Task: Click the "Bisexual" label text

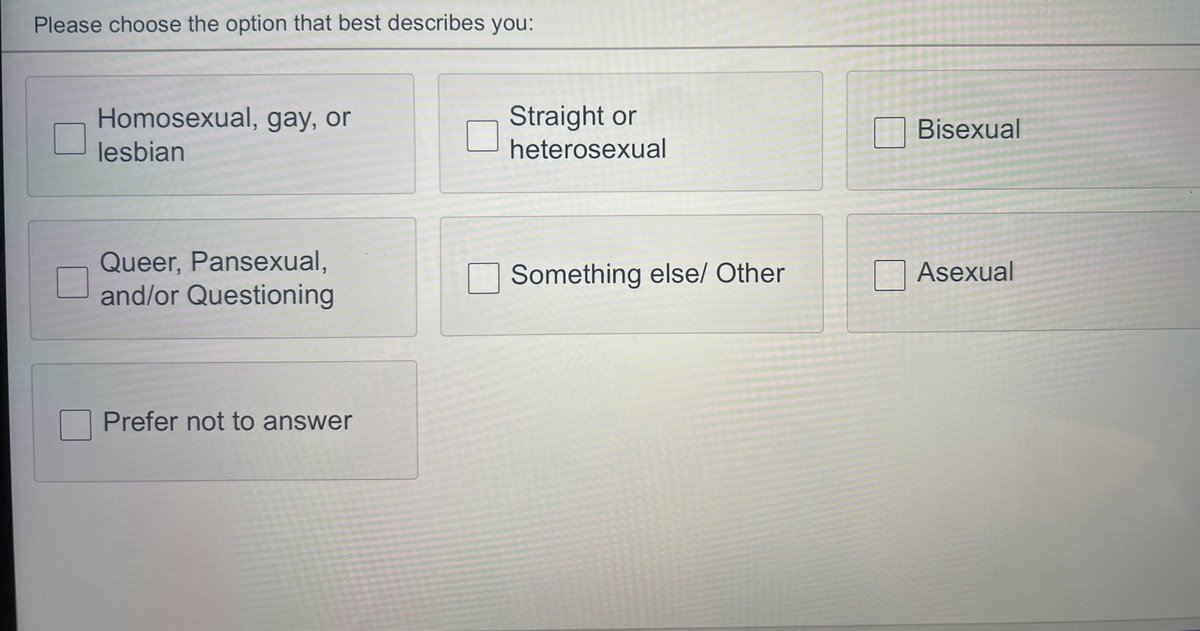Action: [x=968, y=130]
